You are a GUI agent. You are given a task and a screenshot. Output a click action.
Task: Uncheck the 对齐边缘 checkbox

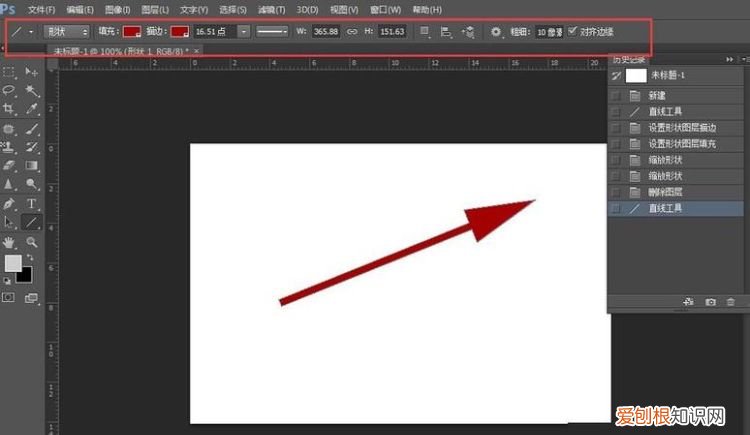tap(572, 32)
